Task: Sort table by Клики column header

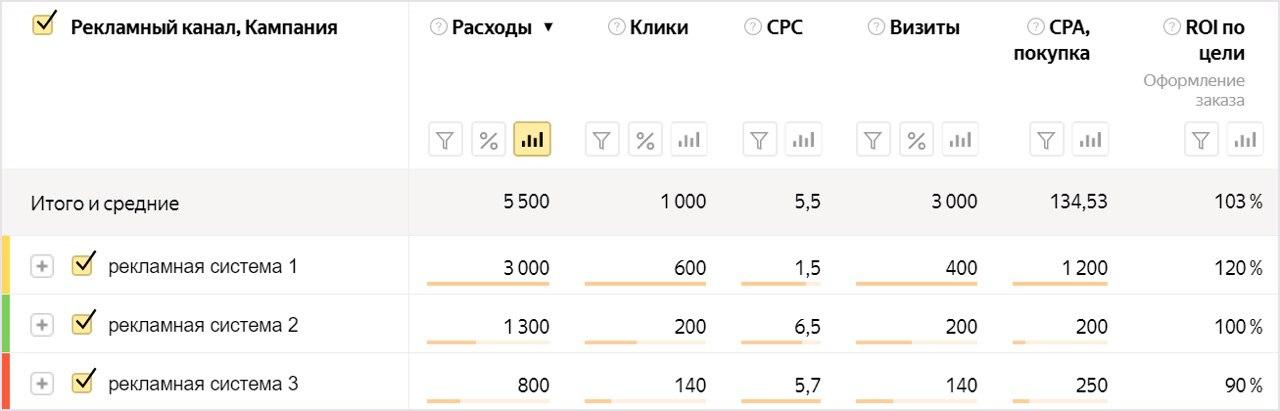Action: click(x=659, y=28)
